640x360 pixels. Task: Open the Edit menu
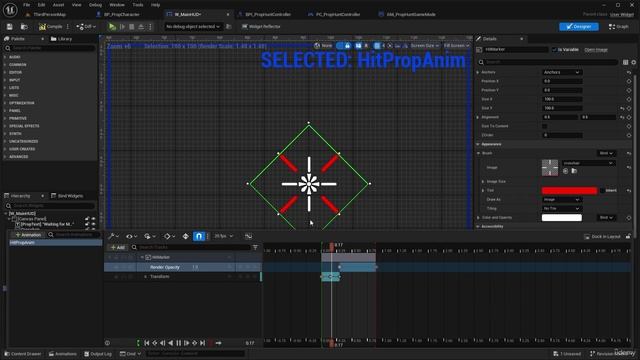pyautogui.click(x=41, y=5)
